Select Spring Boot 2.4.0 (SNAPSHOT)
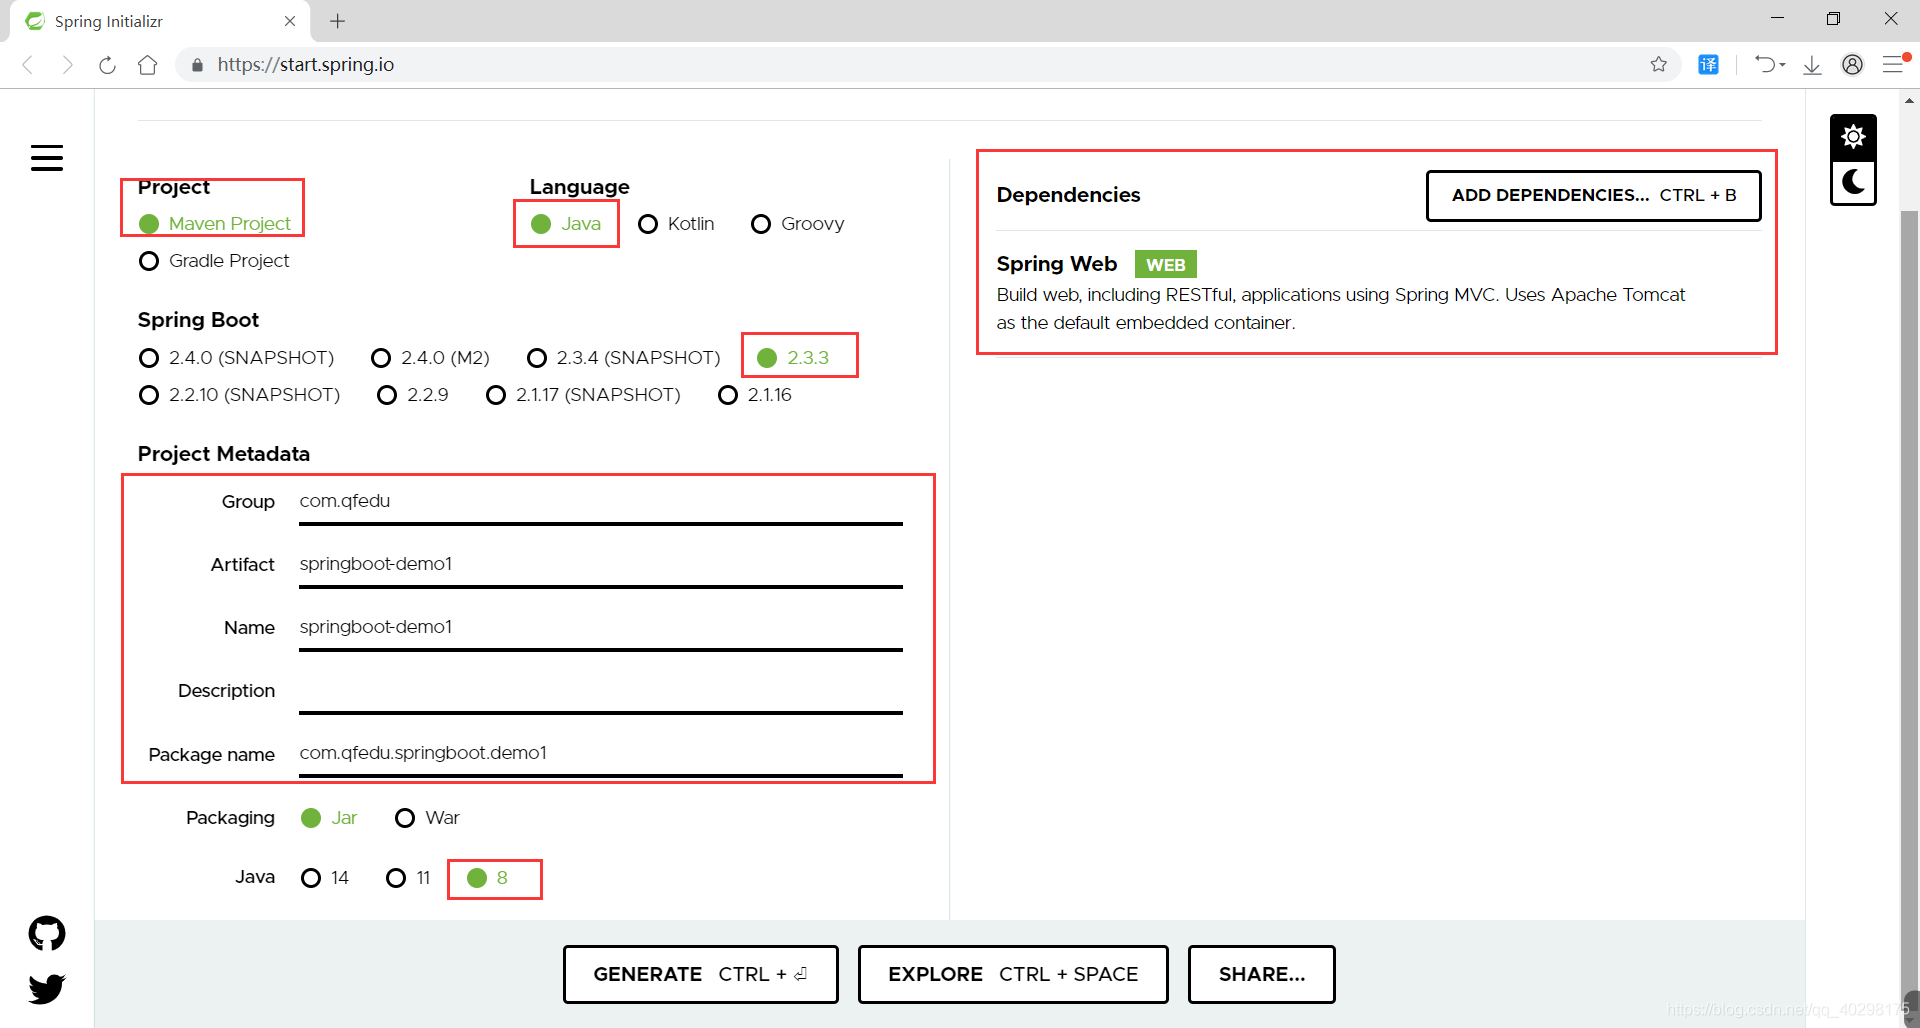 236,358
